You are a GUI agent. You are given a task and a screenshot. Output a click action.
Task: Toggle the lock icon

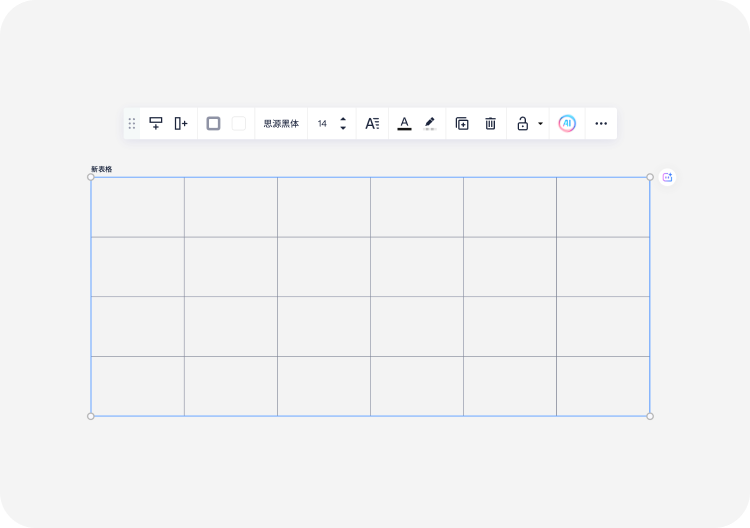pyautogui.click(x=522, y=123)
